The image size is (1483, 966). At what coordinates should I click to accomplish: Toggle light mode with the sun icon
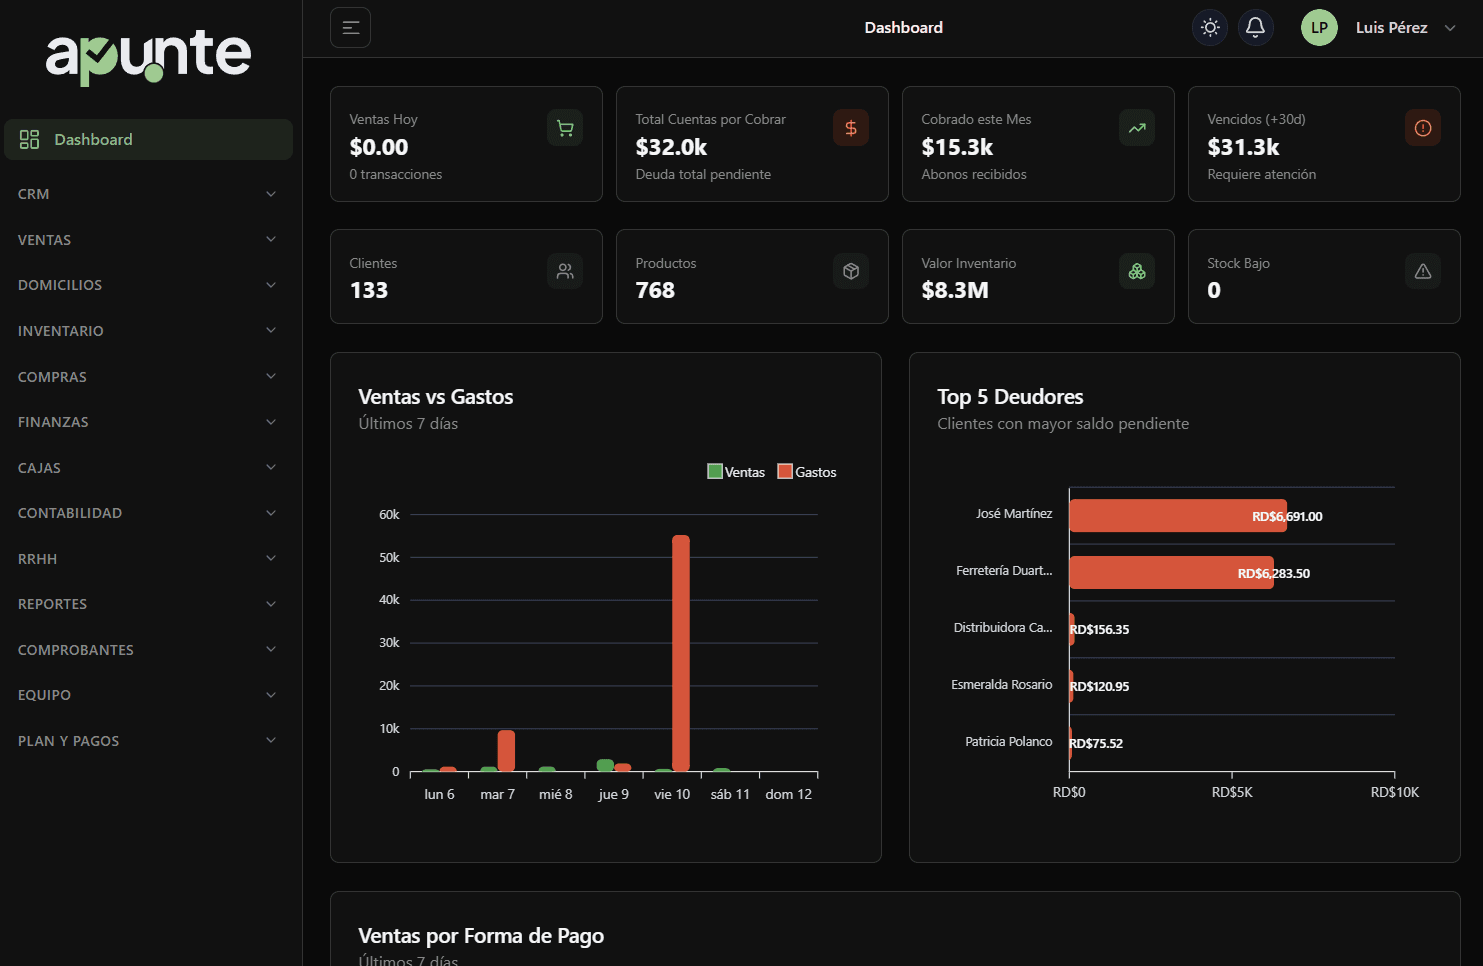click(x=1209, y=27)
